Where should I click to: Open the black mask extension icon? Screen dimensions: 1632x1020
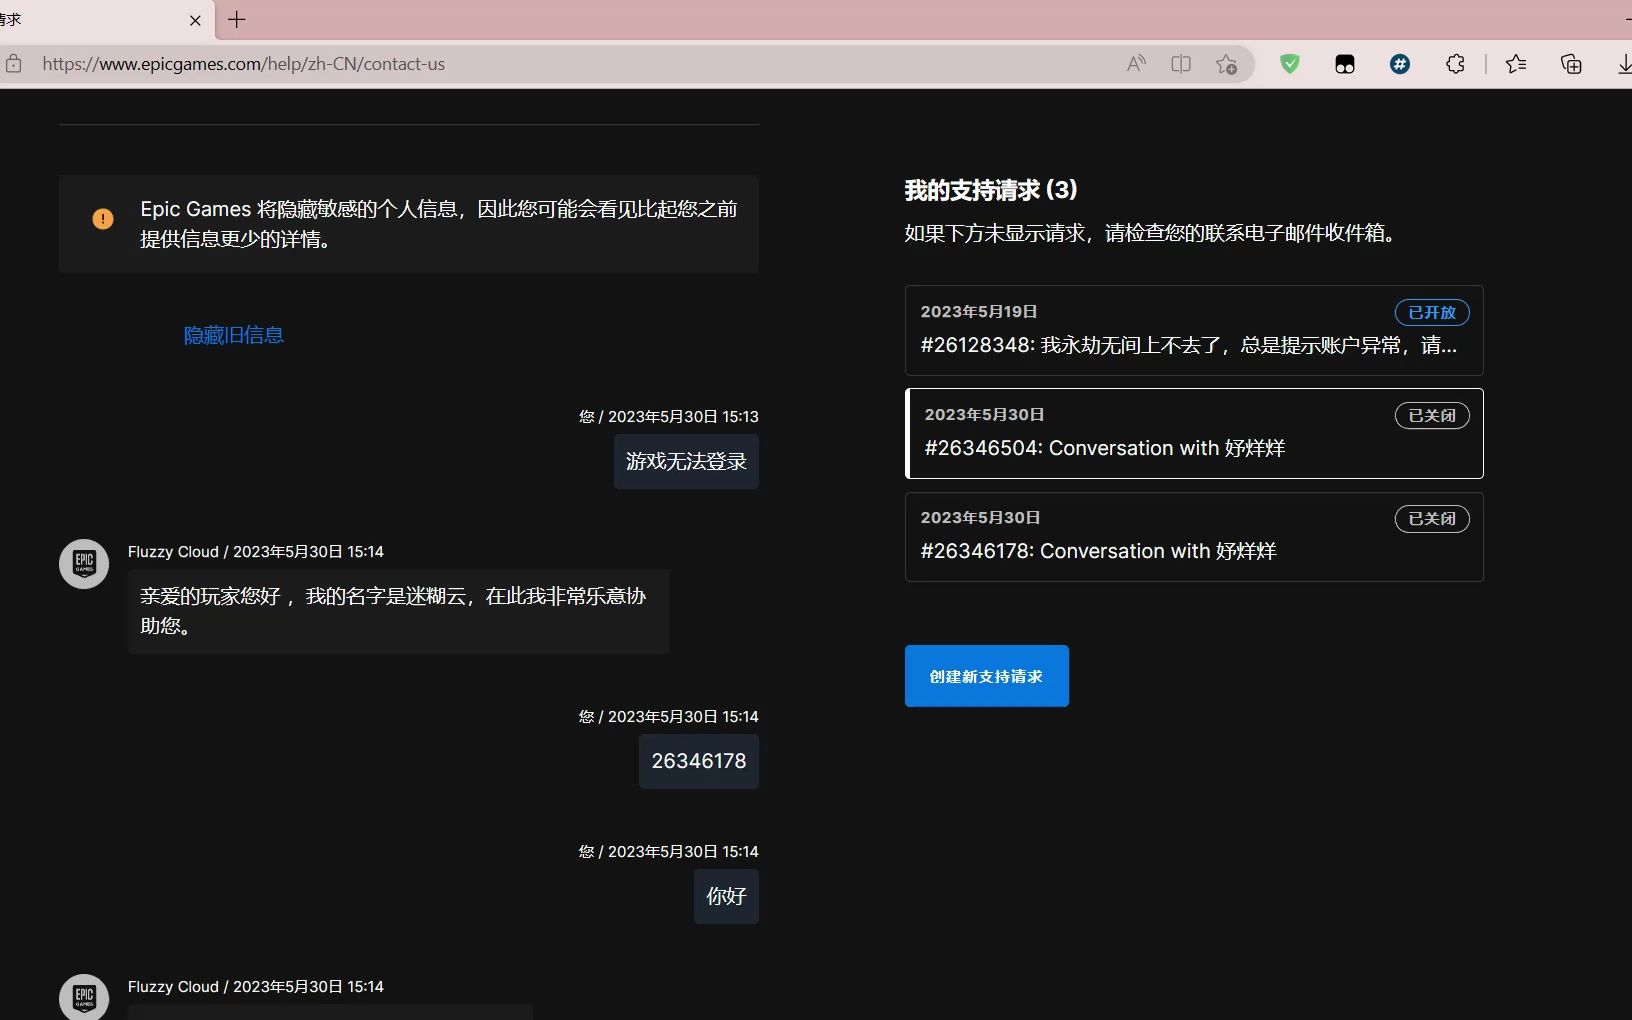click(1345, 64)
